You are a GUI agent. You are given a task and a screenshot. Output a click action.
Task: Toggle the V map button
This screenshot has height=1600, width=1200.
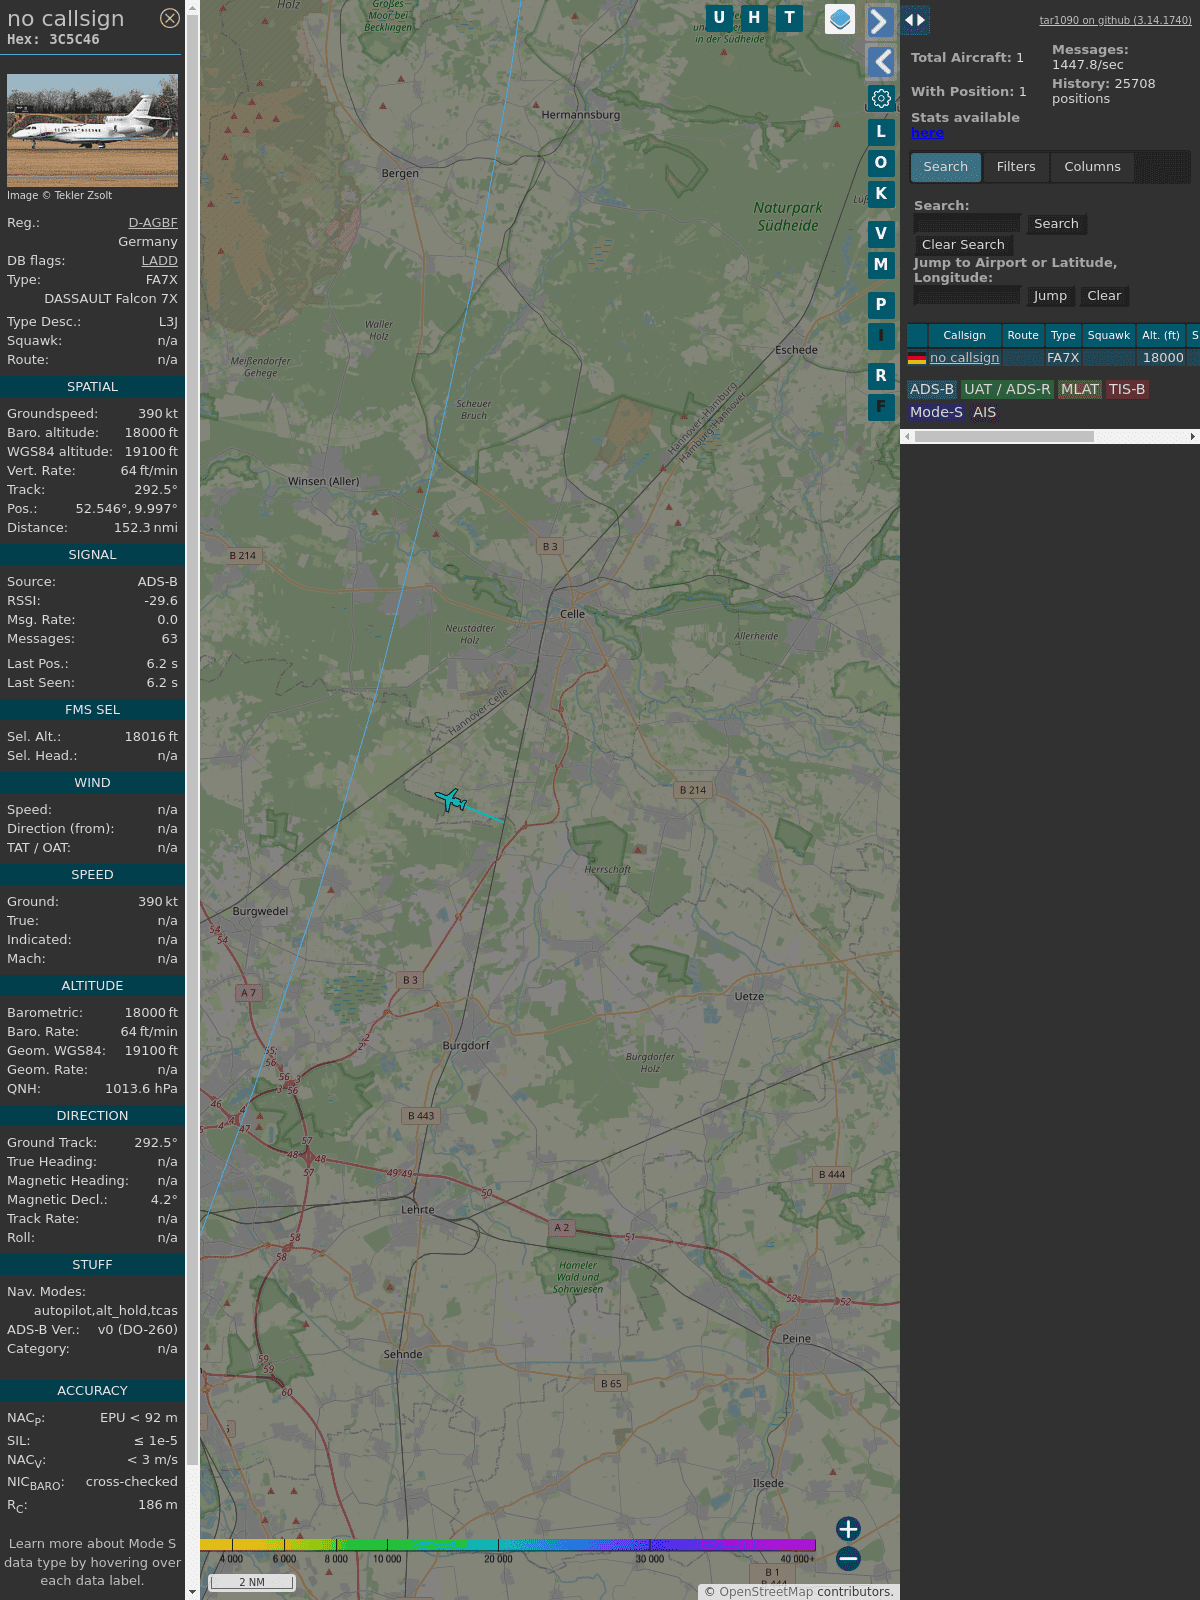click(x=881, y=233)
